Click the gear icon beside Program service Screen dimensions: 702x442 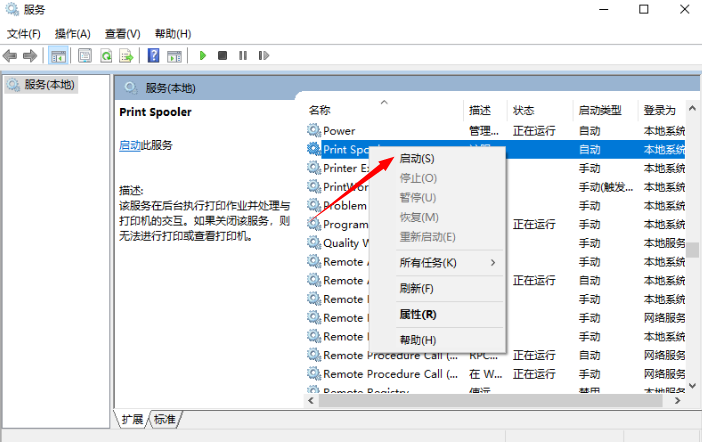click(314, 224)
